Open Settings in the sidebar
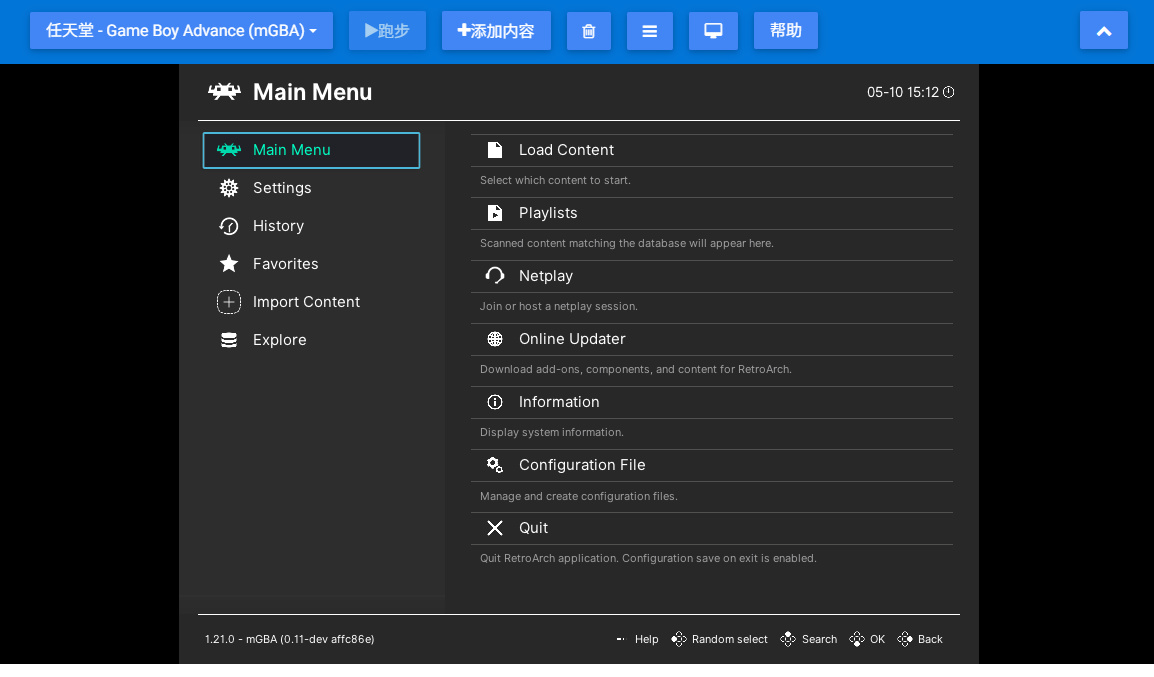Image resolution: width=1154 pixels, height=677 pixels. pyautogui.click(x=311, y=188)
